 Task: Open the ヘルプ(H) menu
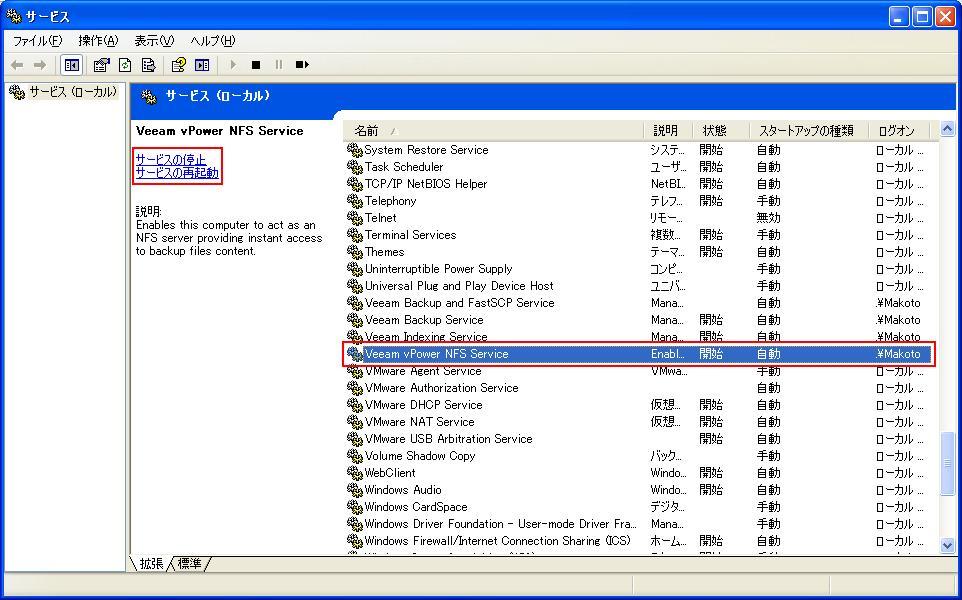(x=212, y=41)
